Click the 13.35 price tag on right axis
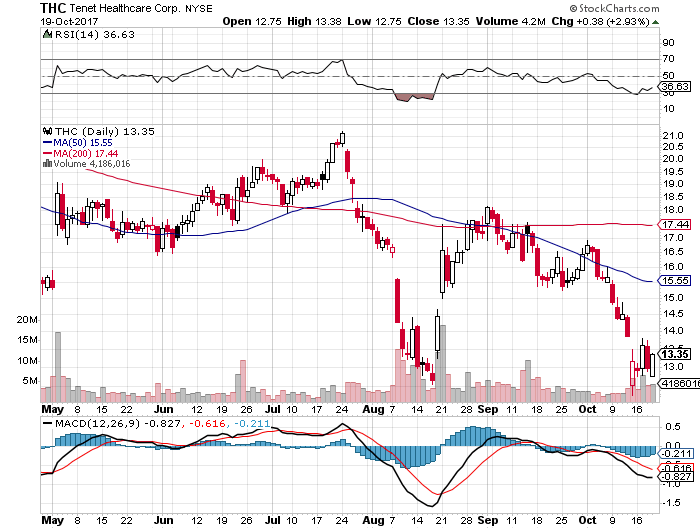 pos(675,354)
